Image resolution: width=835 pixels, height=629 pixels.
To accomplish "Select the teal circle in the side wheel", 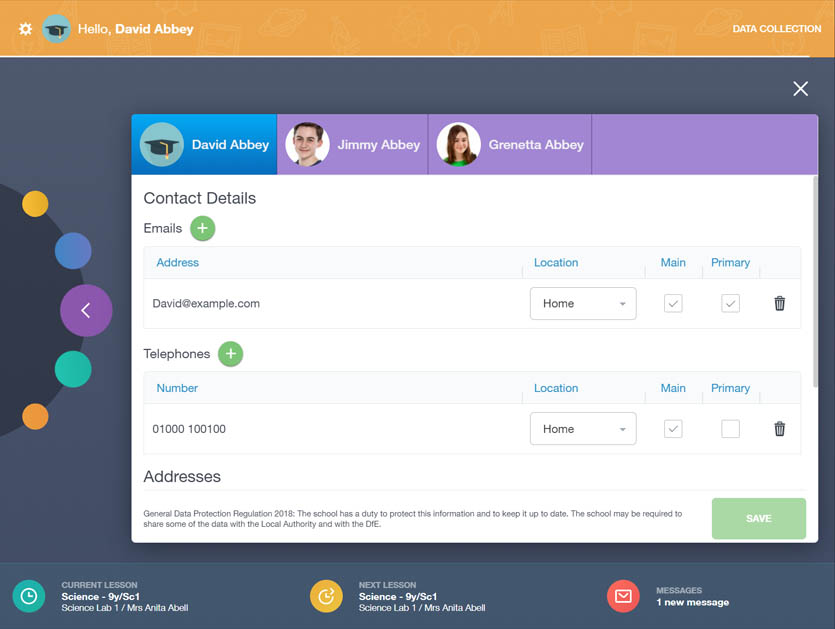I will click(x=73, y=369).
